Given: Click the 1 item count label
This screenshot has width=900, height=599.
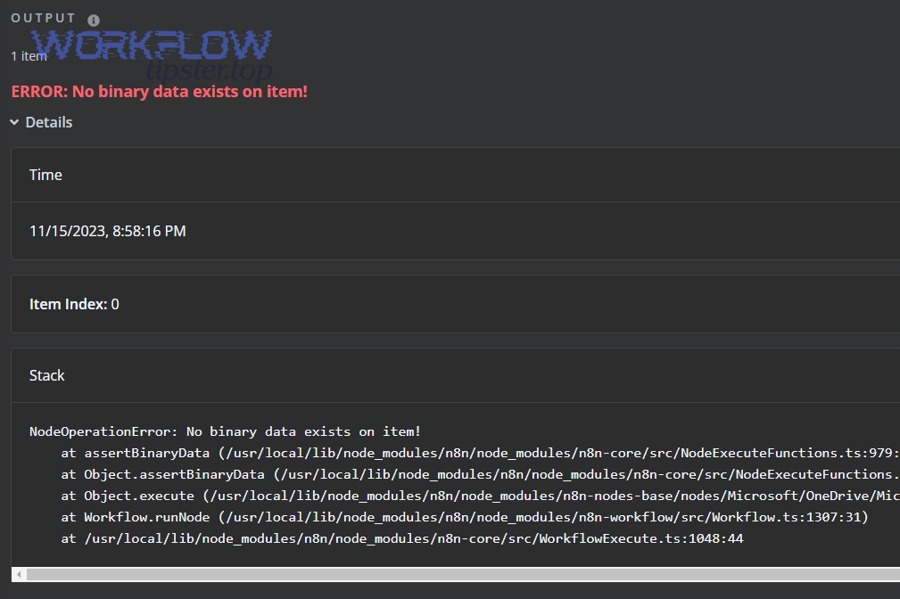Looking at the screenshot, I should 29,56.
